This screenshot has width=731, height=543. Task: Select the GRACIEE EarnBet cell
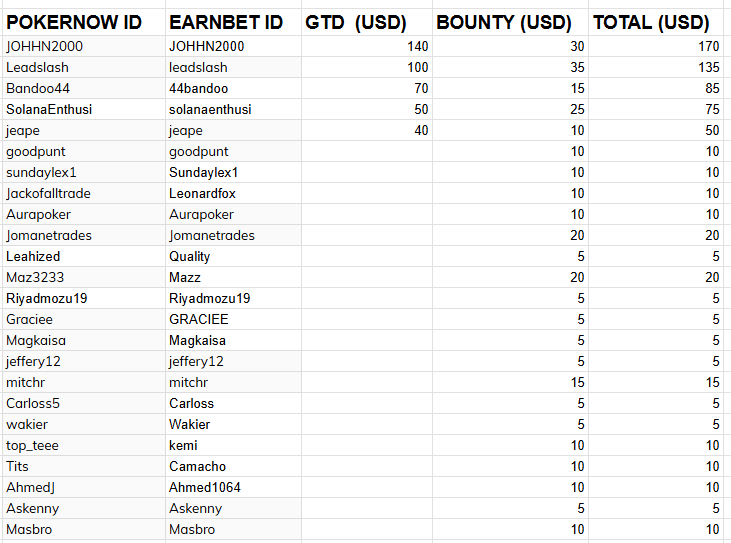pos(198,319)
